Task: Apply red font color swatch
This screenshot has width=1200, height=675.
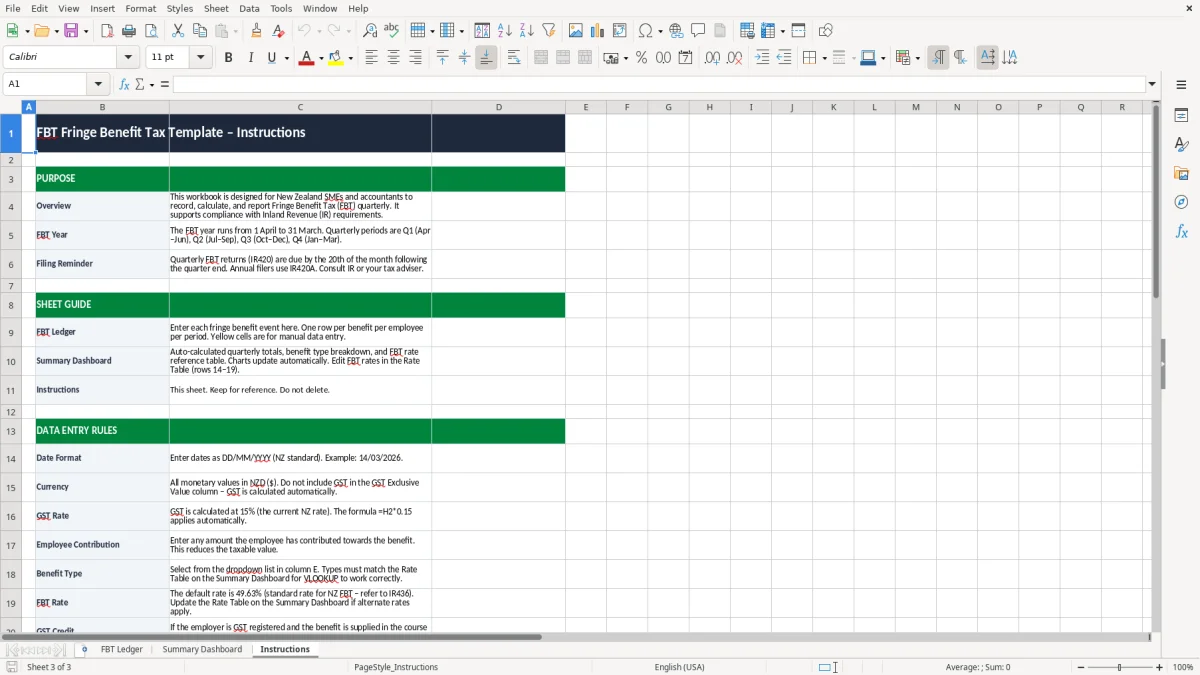Action: [x=306, y=58]
